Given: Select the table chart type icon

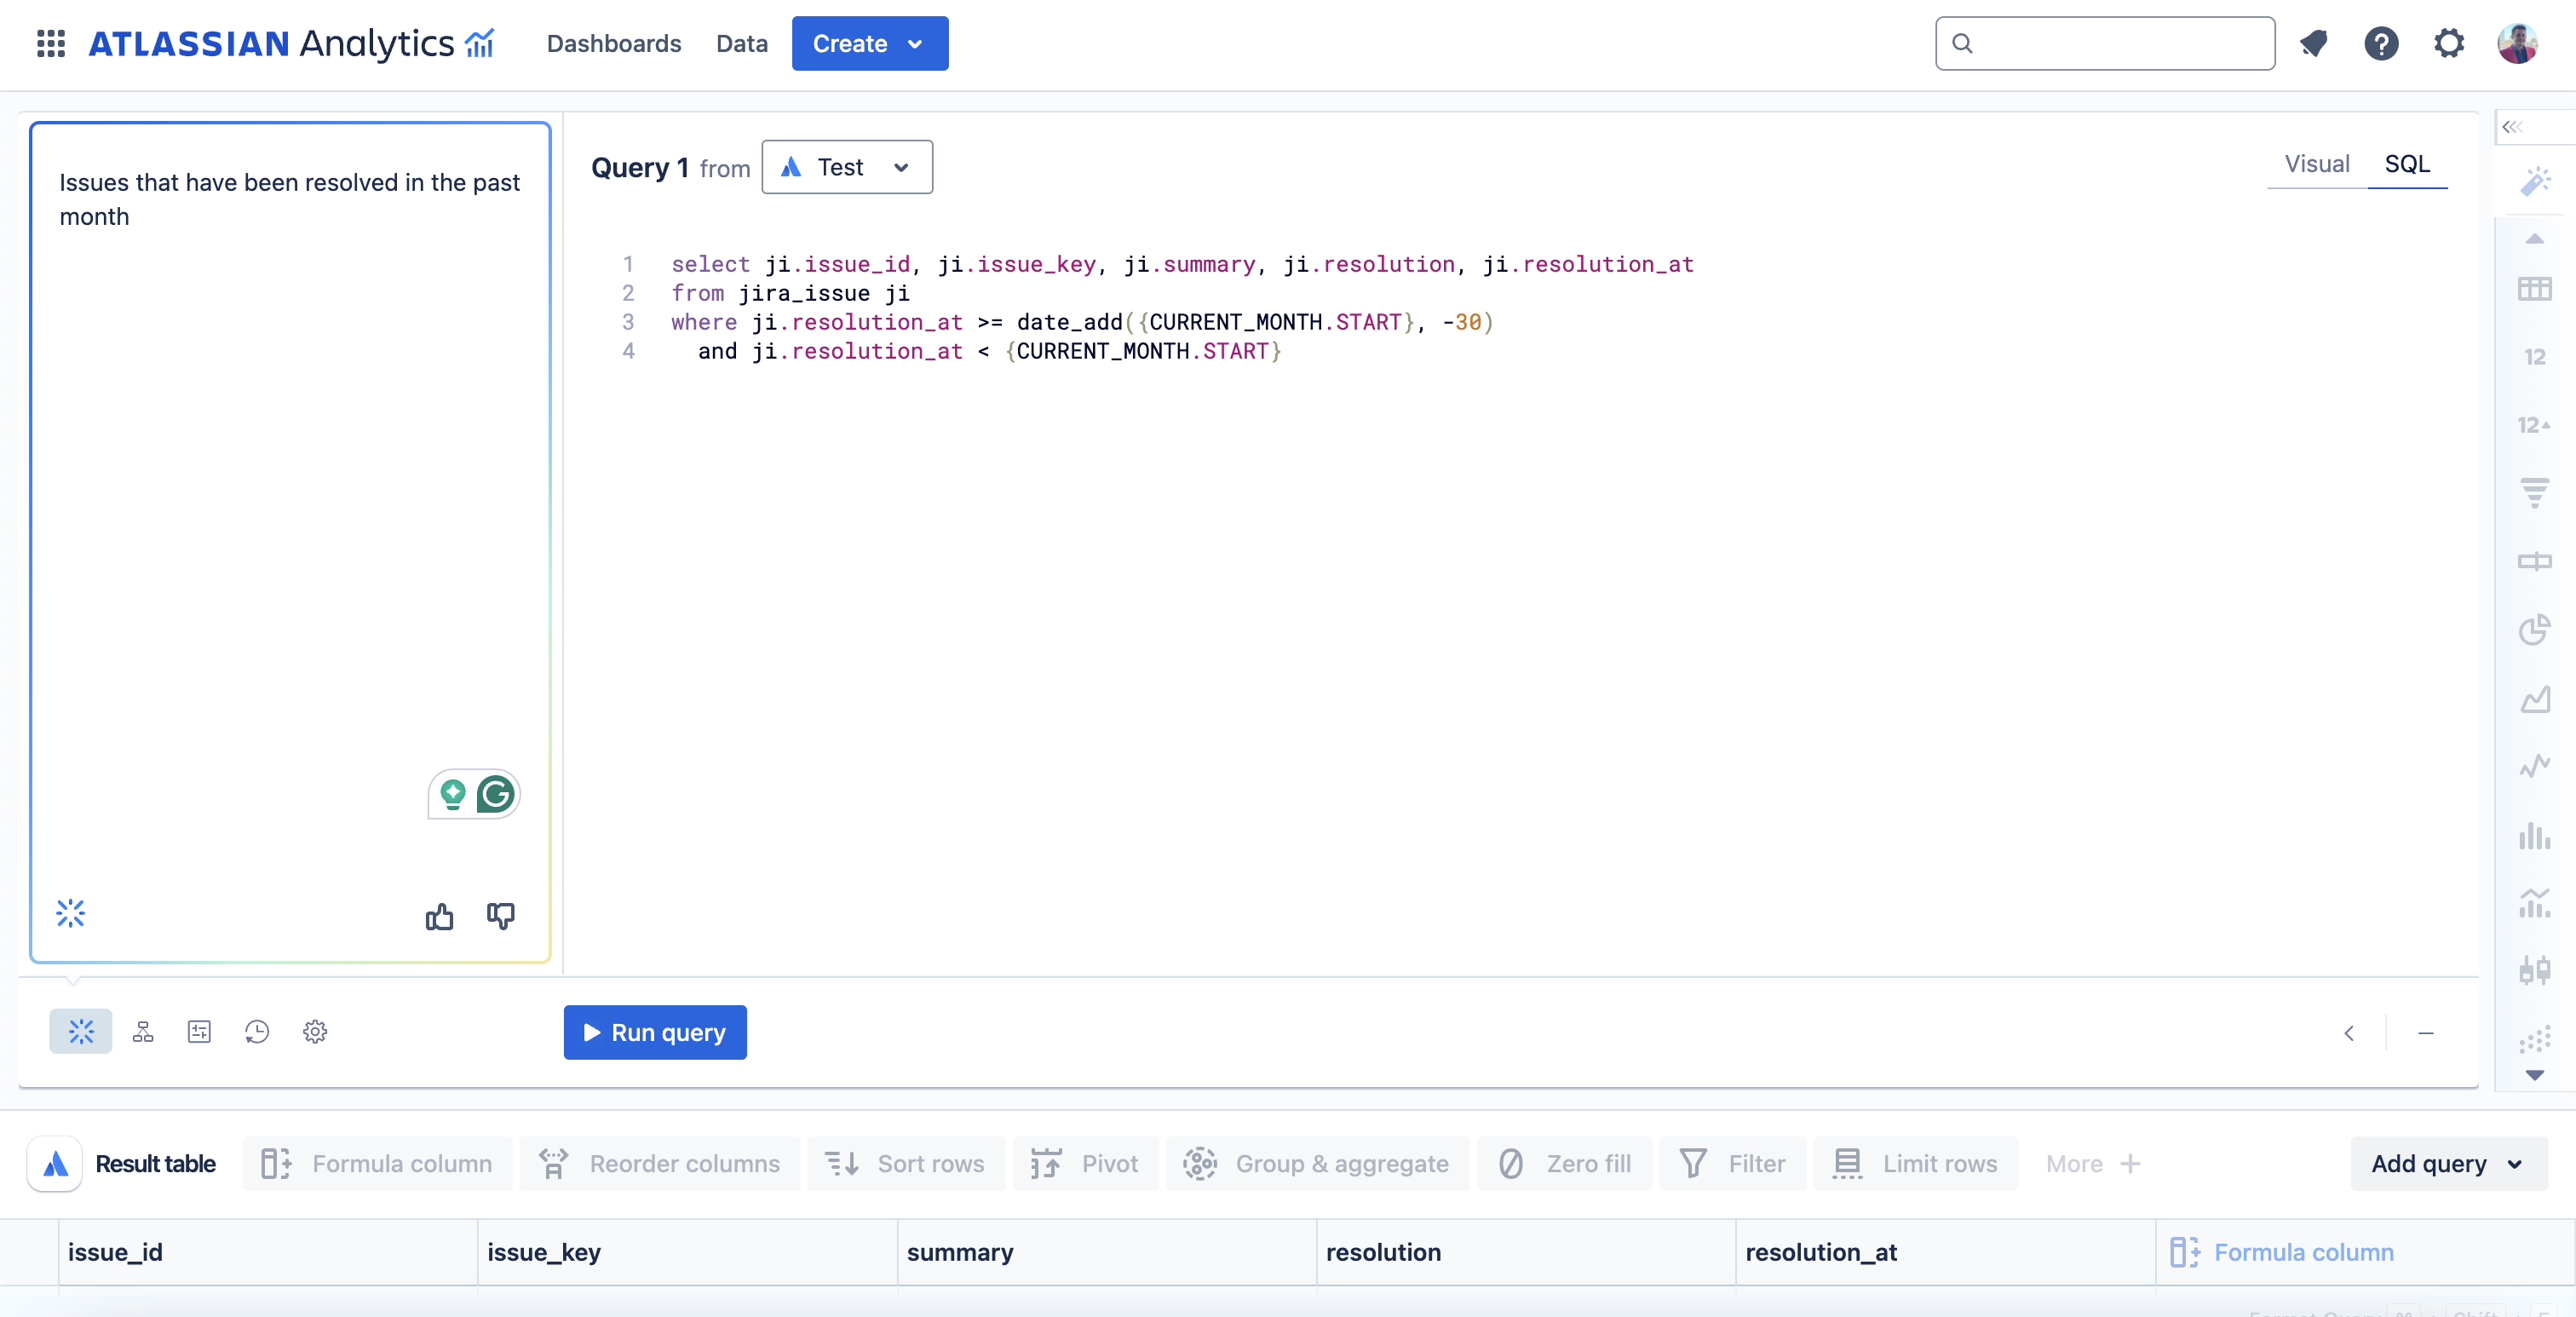Looking at the screenshot, I should (2534, 289).
